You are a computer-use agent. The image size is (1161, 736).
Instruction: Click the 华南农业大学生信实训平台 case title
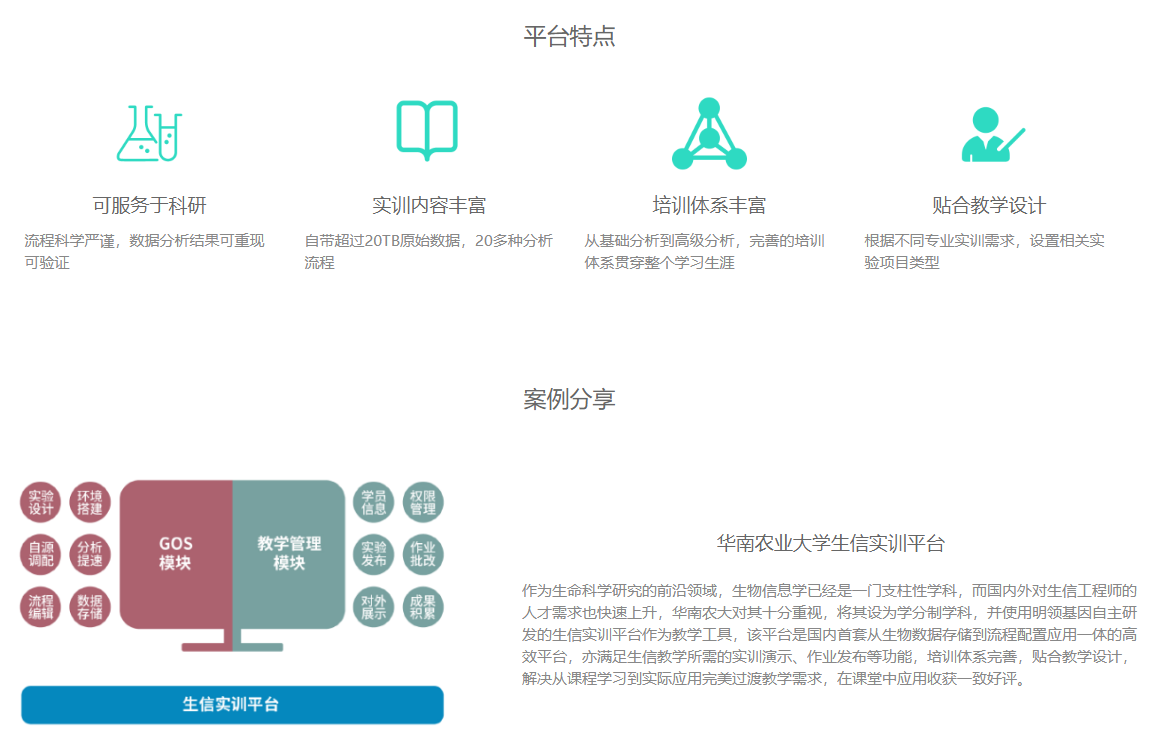831,543
